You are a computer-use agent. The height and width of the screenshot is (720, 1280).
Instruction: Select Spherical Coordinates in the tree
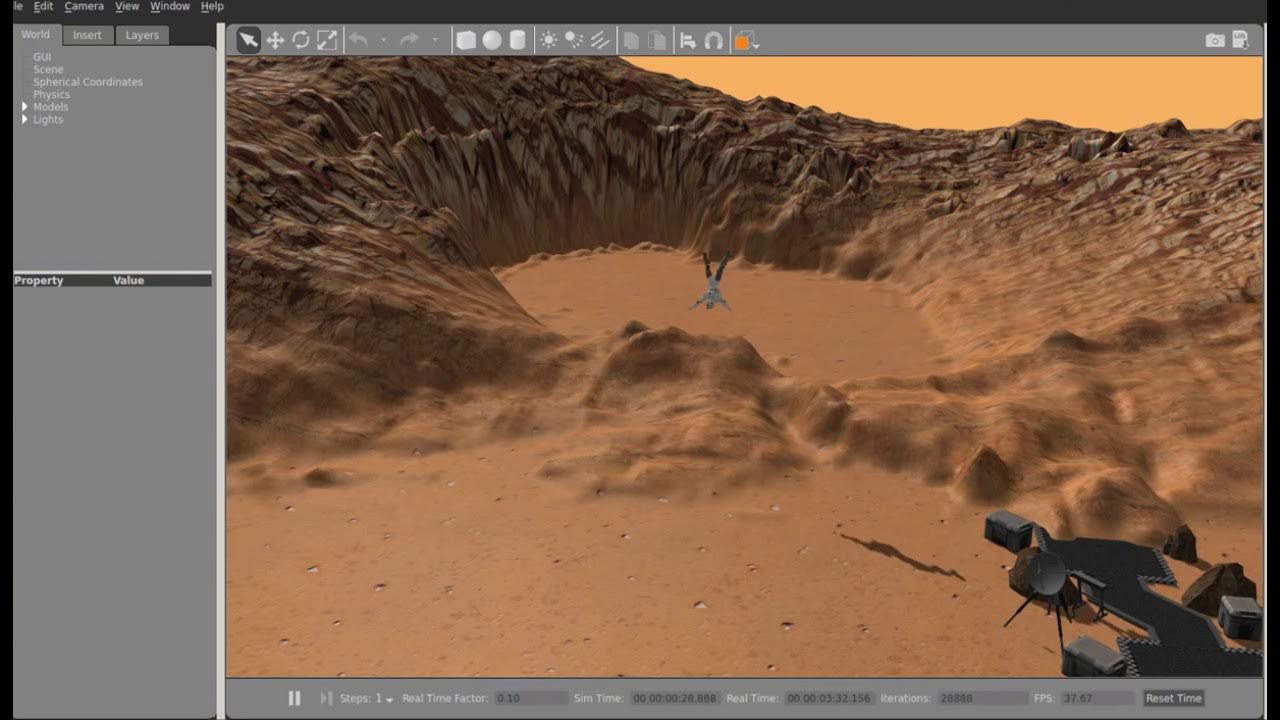pyautogui.click(x=88, y=82)
